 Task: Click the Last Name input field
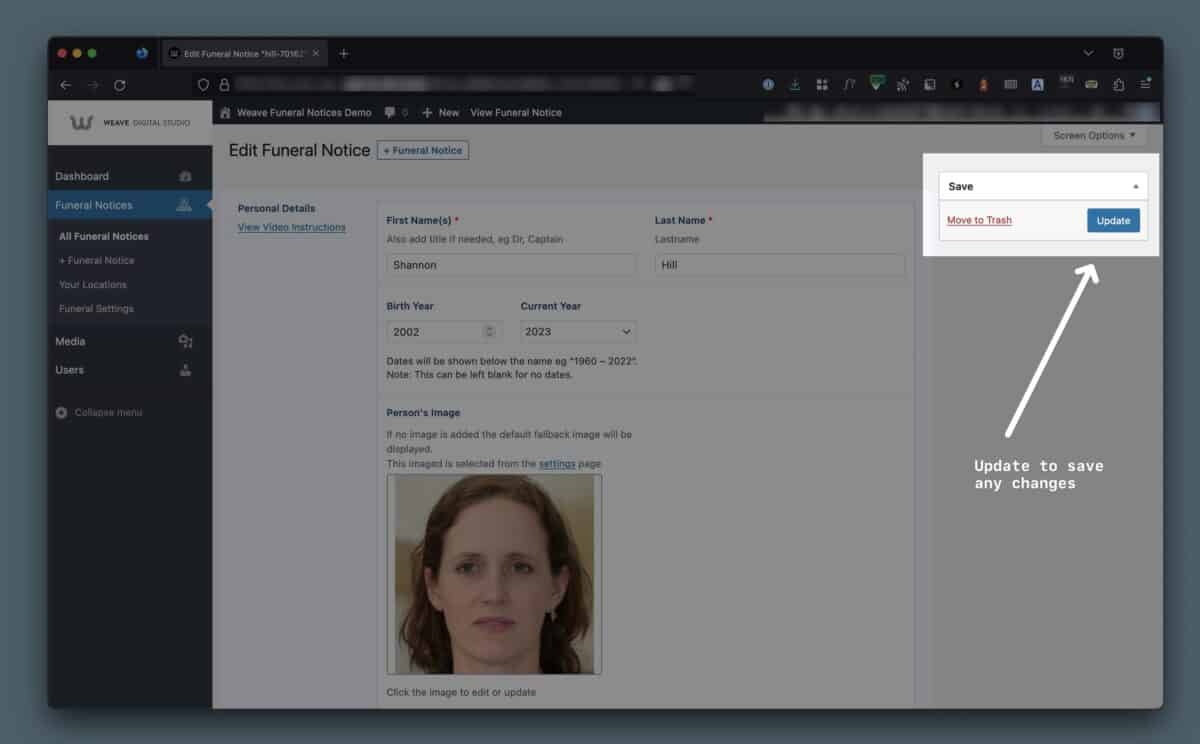tap(779, 265)
